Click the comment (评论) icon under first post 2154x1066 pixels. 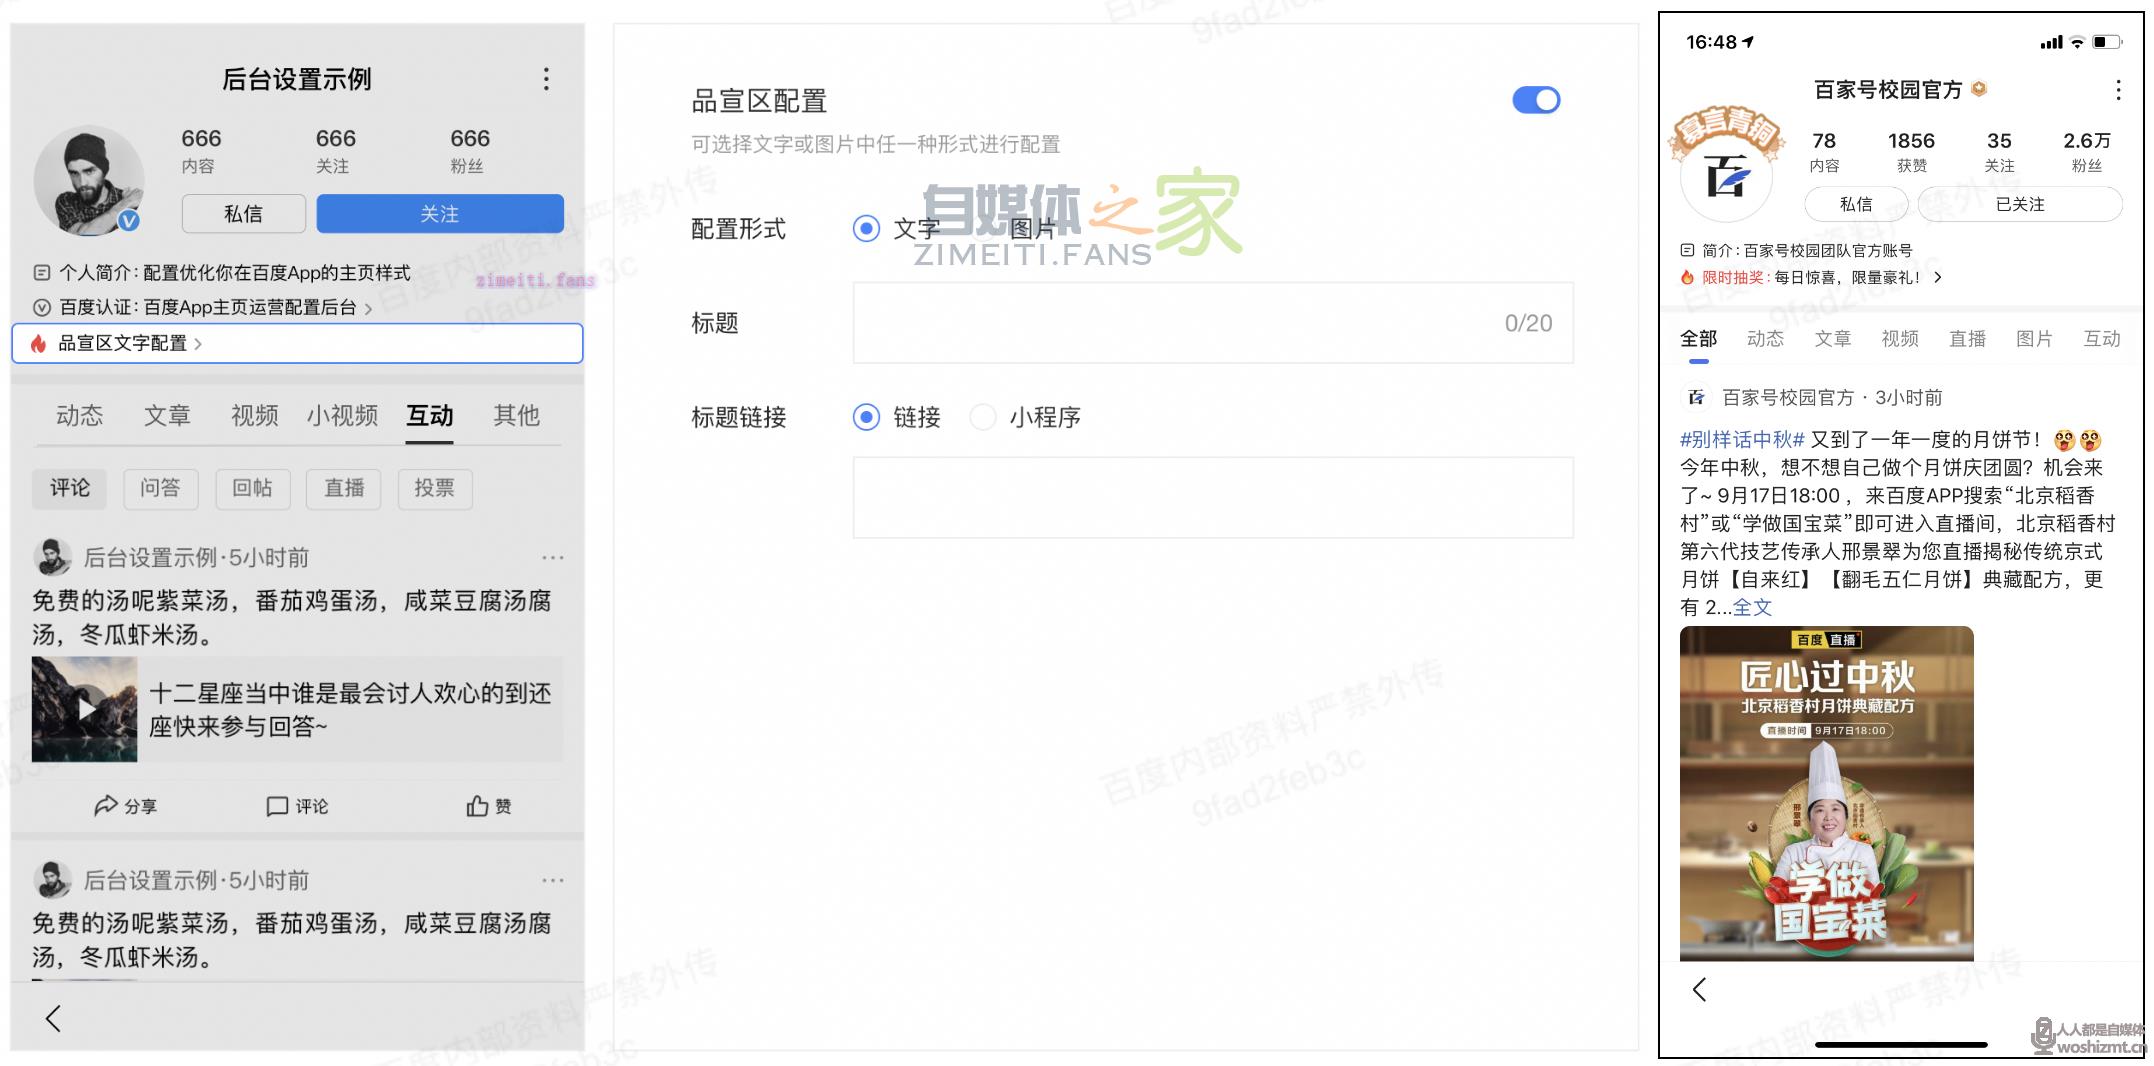tap(277, 806)
